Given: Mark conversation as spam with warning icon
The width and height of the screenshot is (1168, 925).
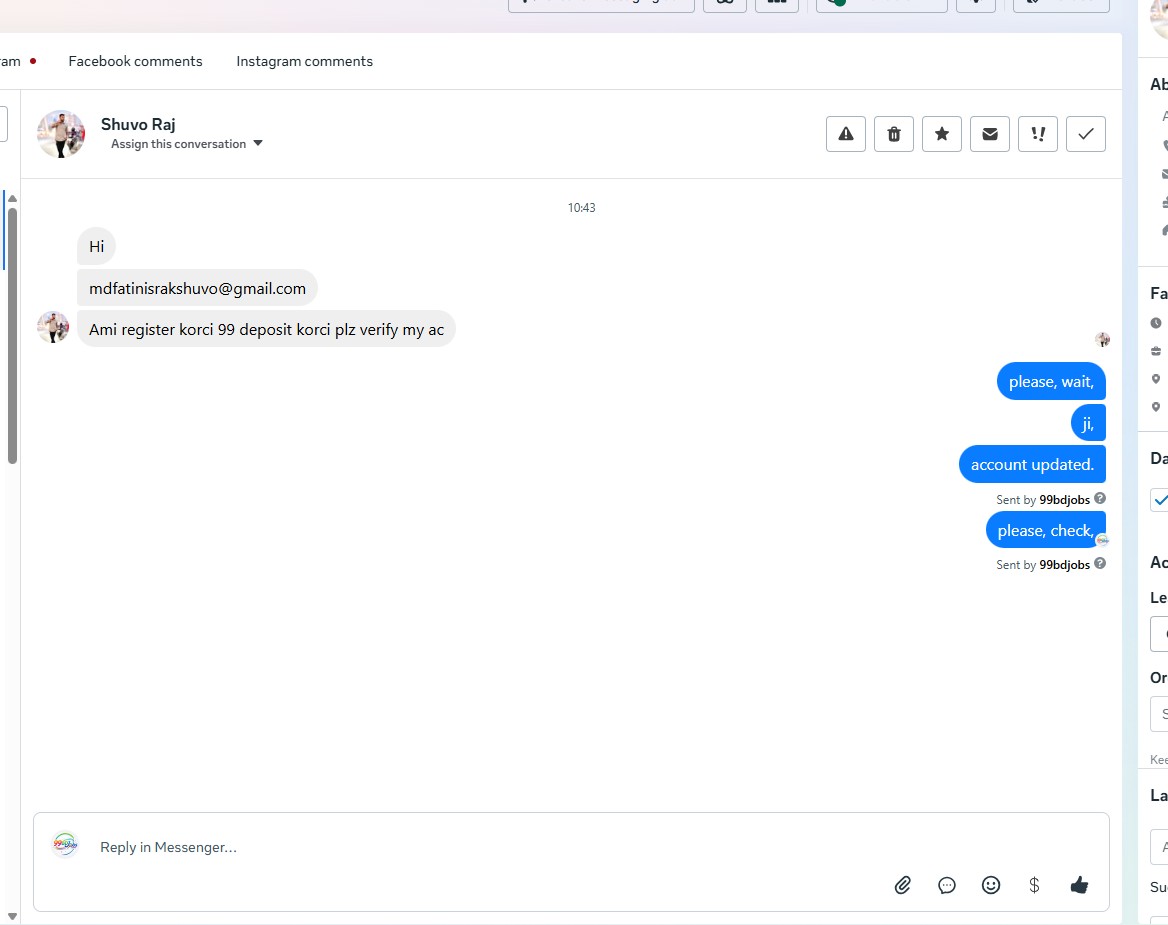Looking at the screenshot, I should click(845, 134).
